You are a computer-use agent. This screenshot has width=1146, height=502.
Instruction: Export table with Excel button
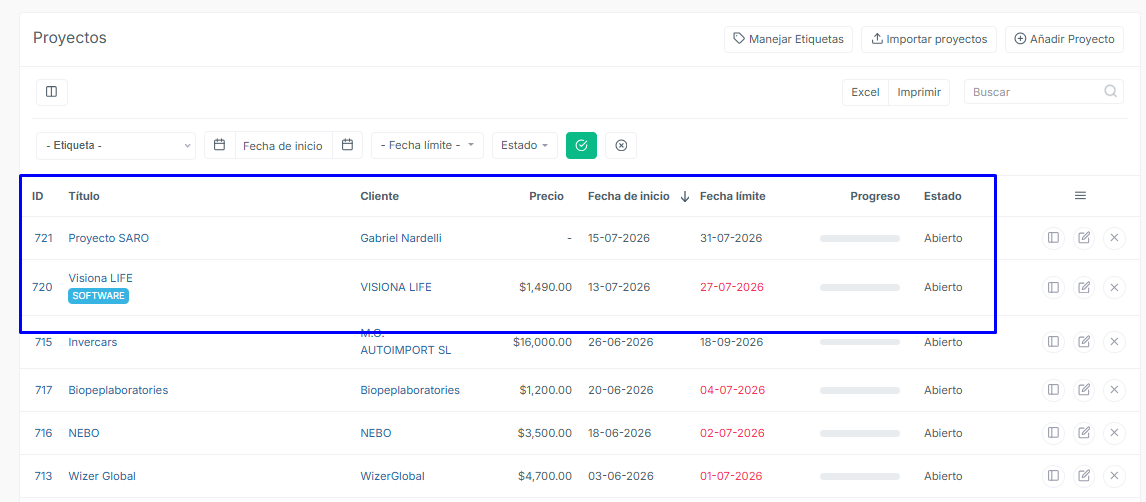(x=865, y=92)
